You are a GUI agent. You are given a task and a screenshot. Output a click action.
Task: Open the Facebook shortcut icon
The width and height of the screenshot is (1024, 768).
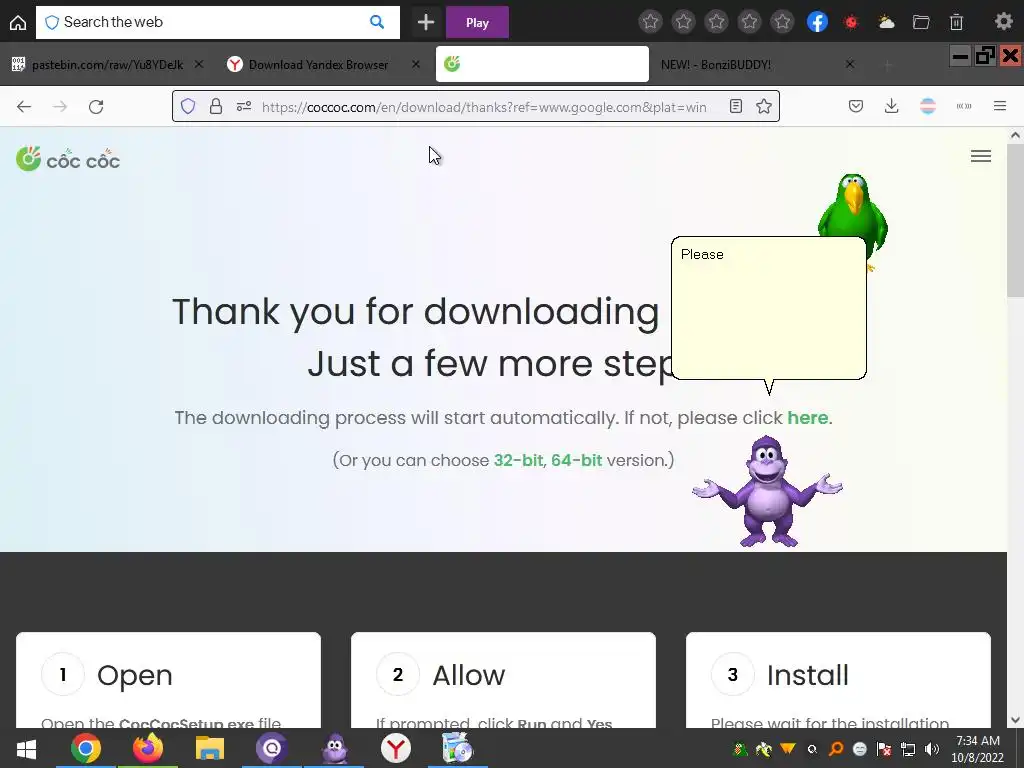click(817, 22)
